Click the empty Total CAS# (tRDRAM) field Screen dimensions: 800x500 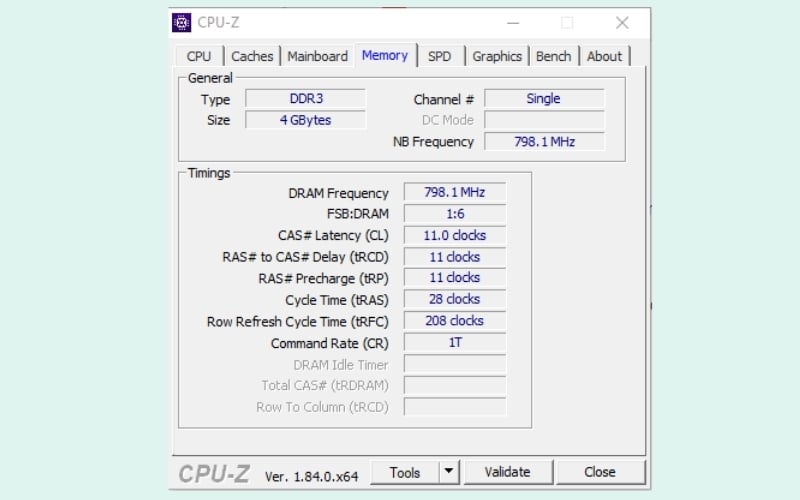tap(455, 385)
